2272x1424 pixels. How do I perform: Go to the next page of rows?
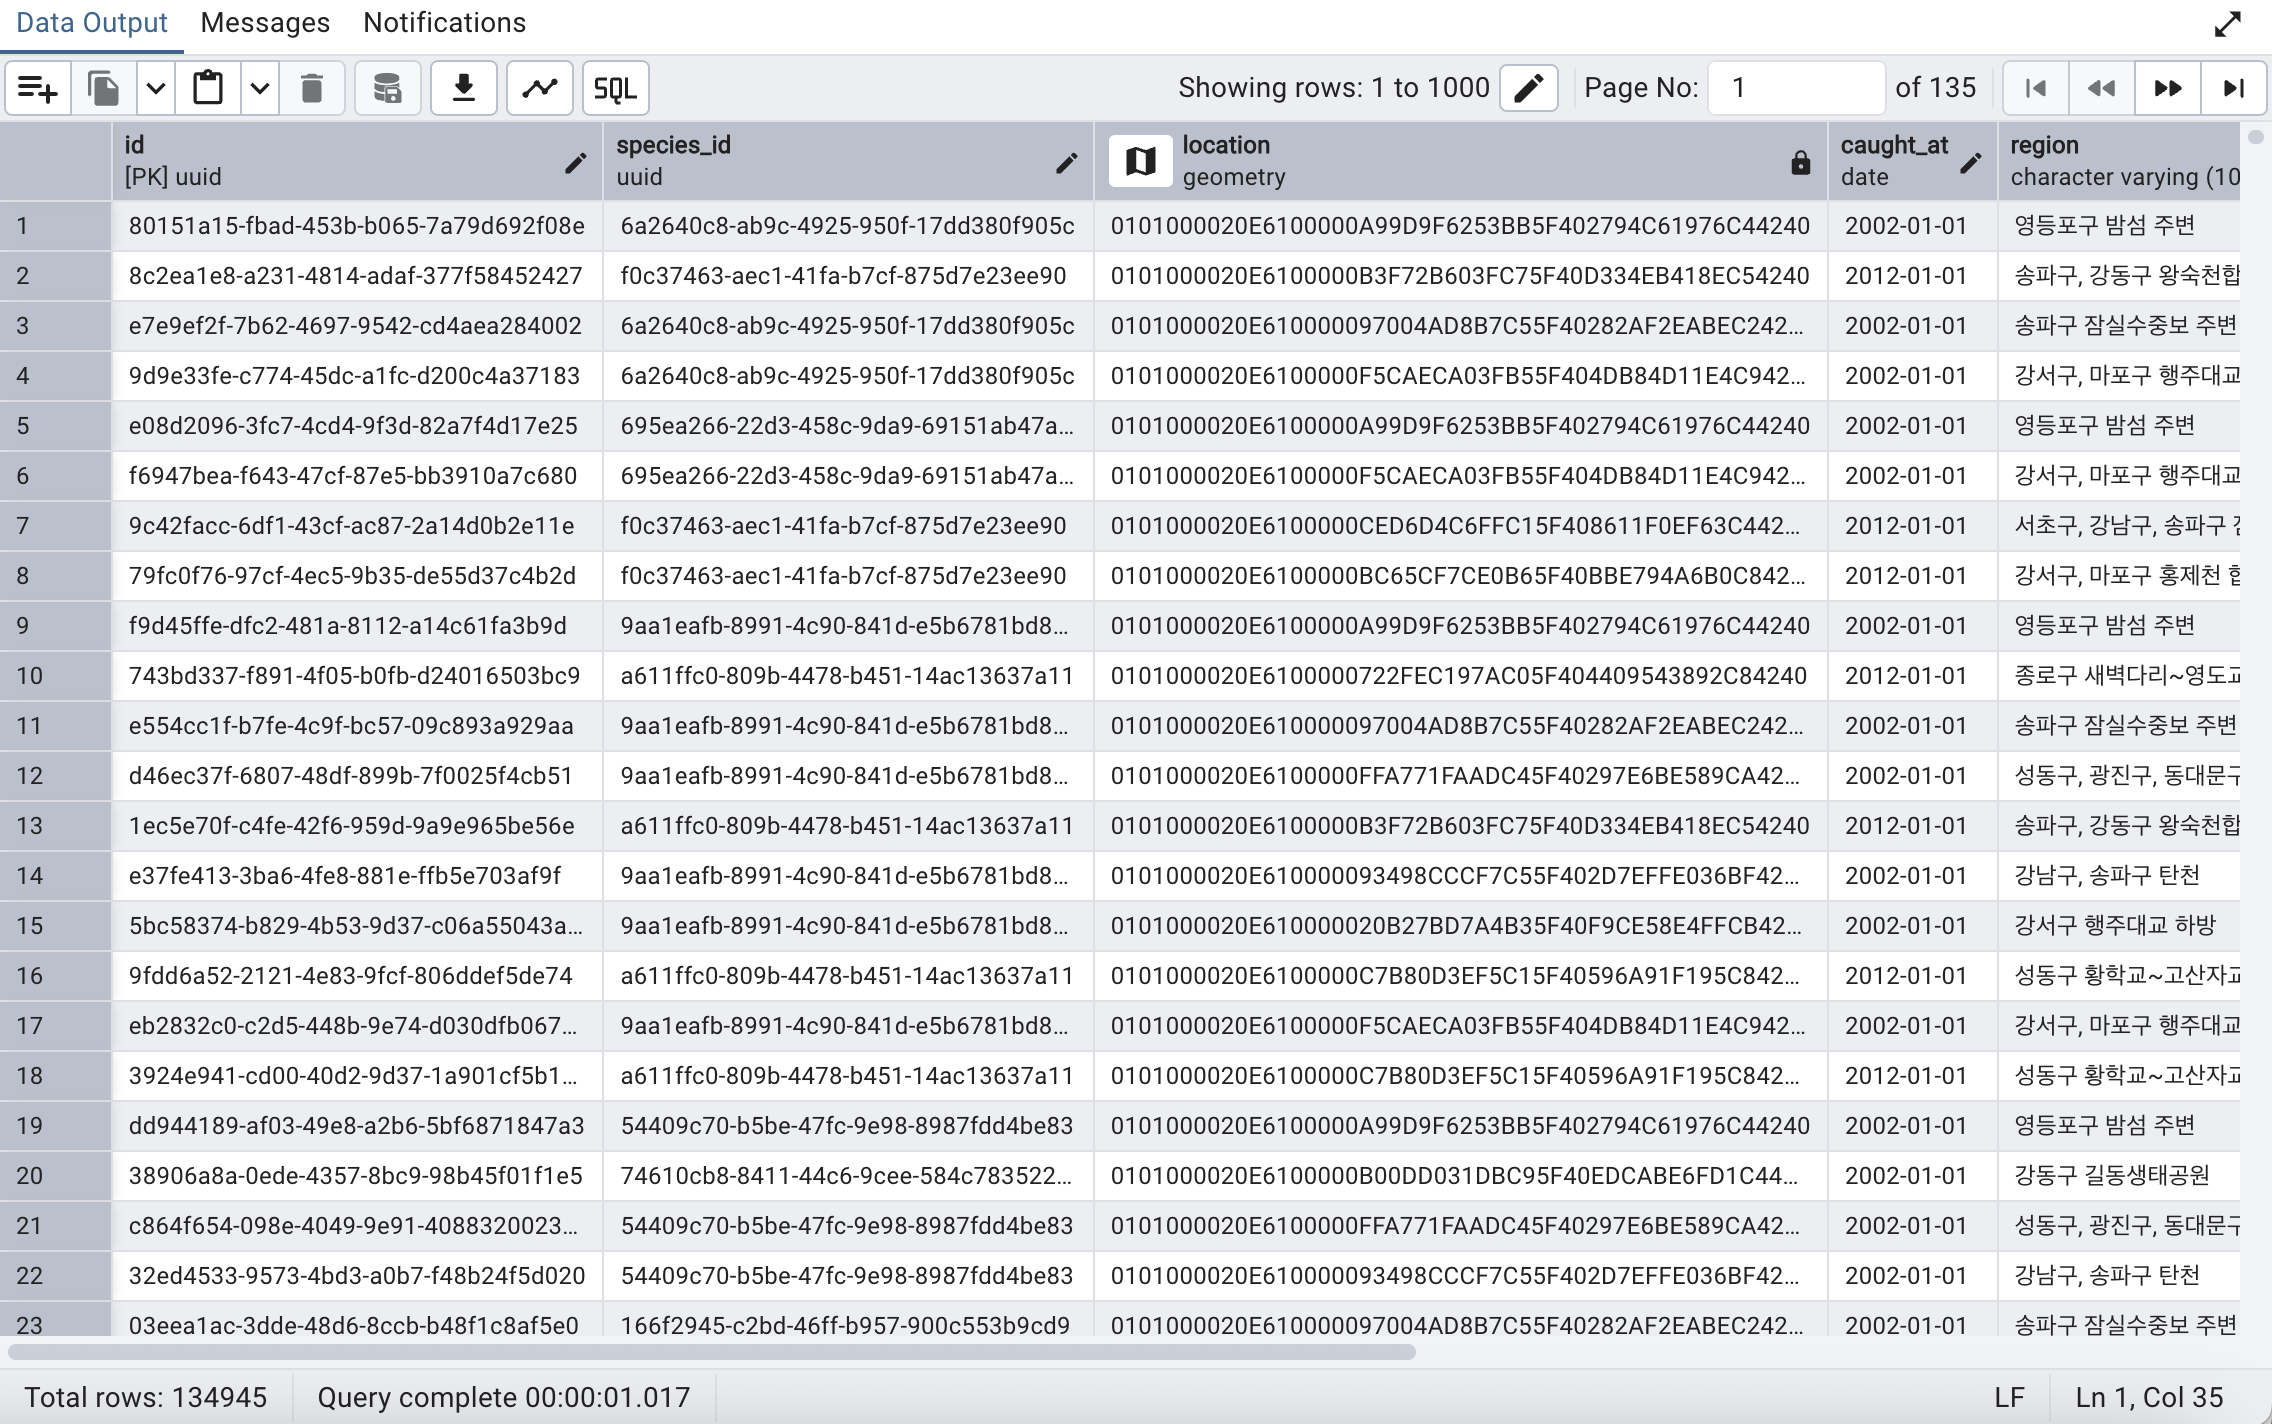(2168, 88)
